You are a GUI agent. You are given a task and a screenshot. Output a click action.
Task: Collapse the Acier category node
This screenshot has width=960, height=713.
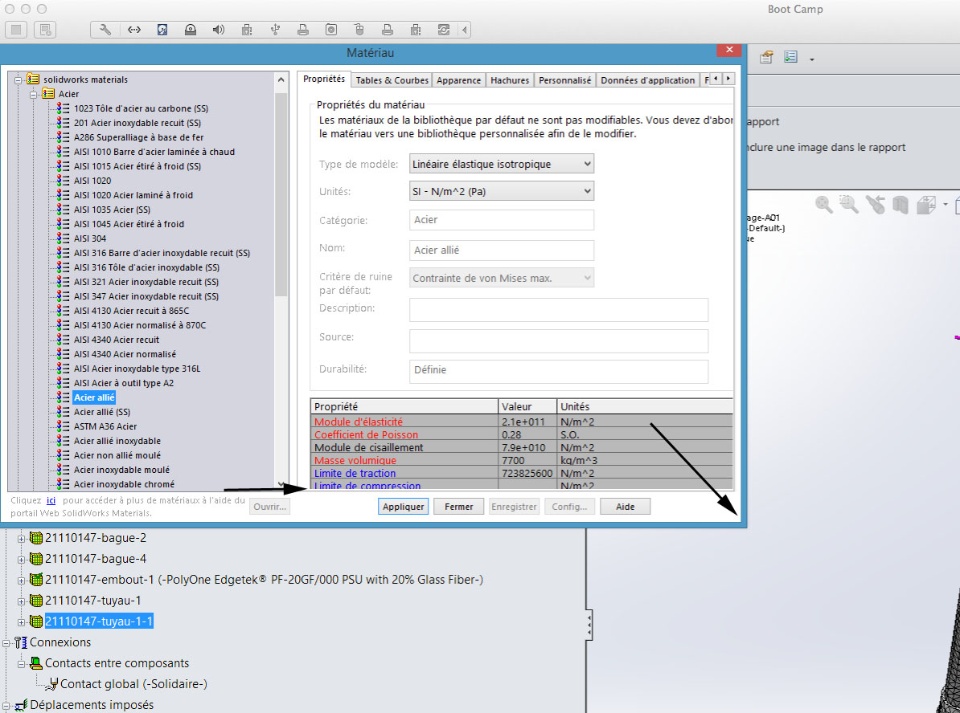pyautogui.click(x=34, y=94)
